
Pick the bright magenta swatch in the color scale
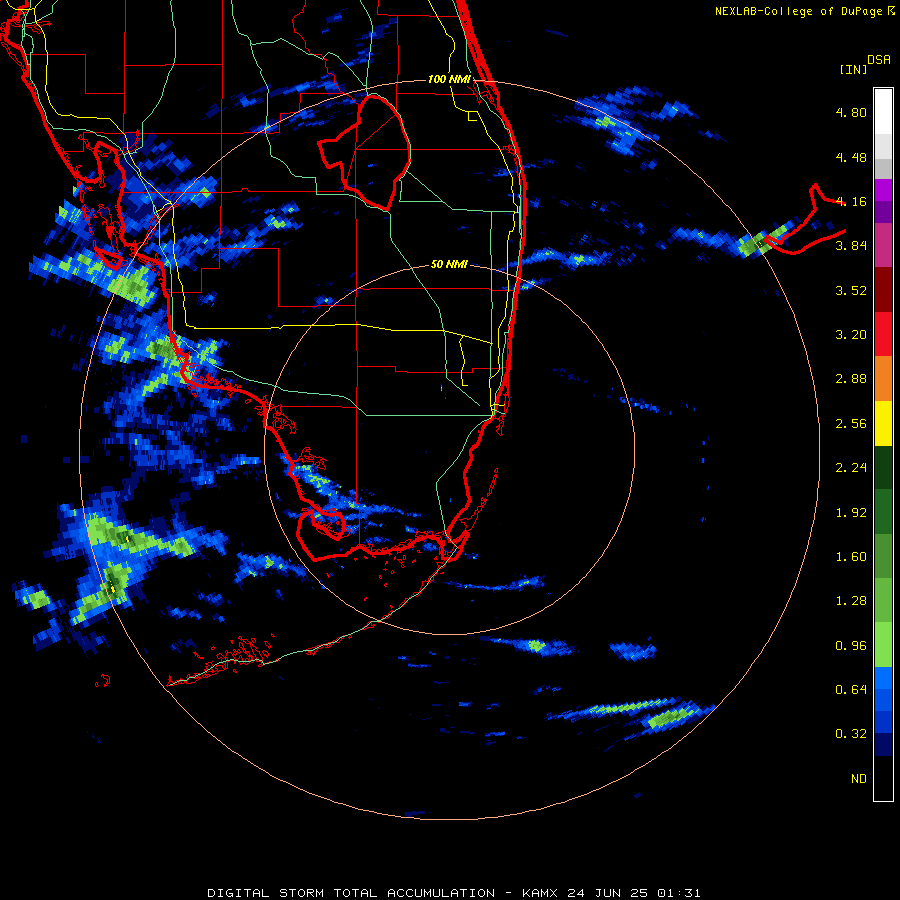(x=883, y=190)
